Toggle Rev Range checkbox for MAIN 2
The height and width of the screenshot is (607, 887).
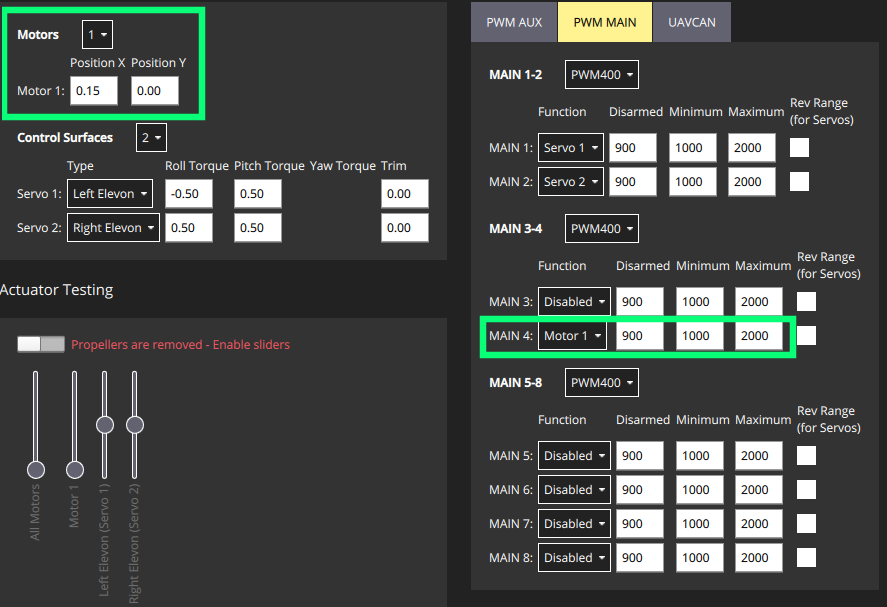tap(799, 182)
